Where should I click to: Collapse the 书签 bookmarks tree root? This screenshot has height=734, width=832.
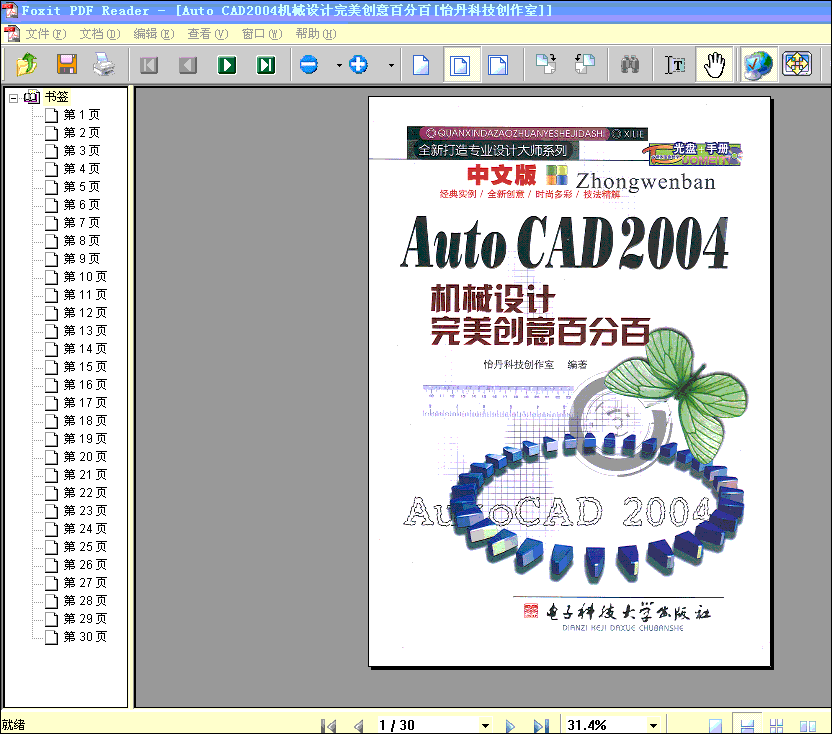point(13,98)
